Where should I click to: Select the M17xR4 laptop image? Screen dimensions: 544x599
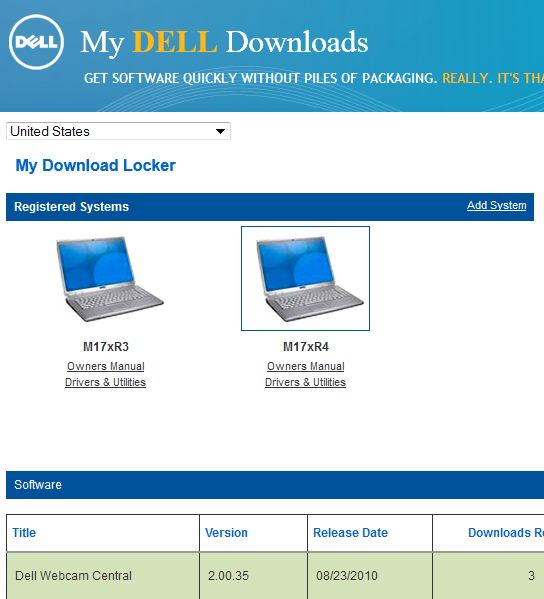[x=305, y=278]
